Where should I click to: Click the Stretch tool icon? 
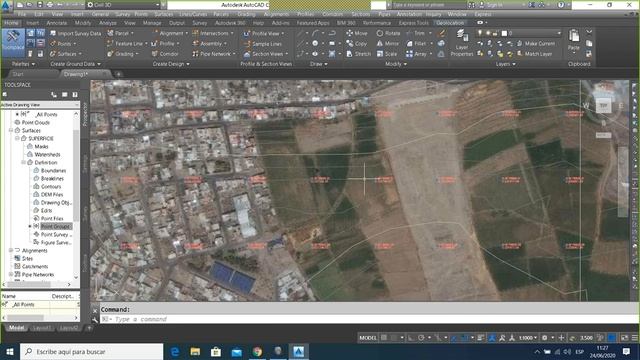(350, 53)
